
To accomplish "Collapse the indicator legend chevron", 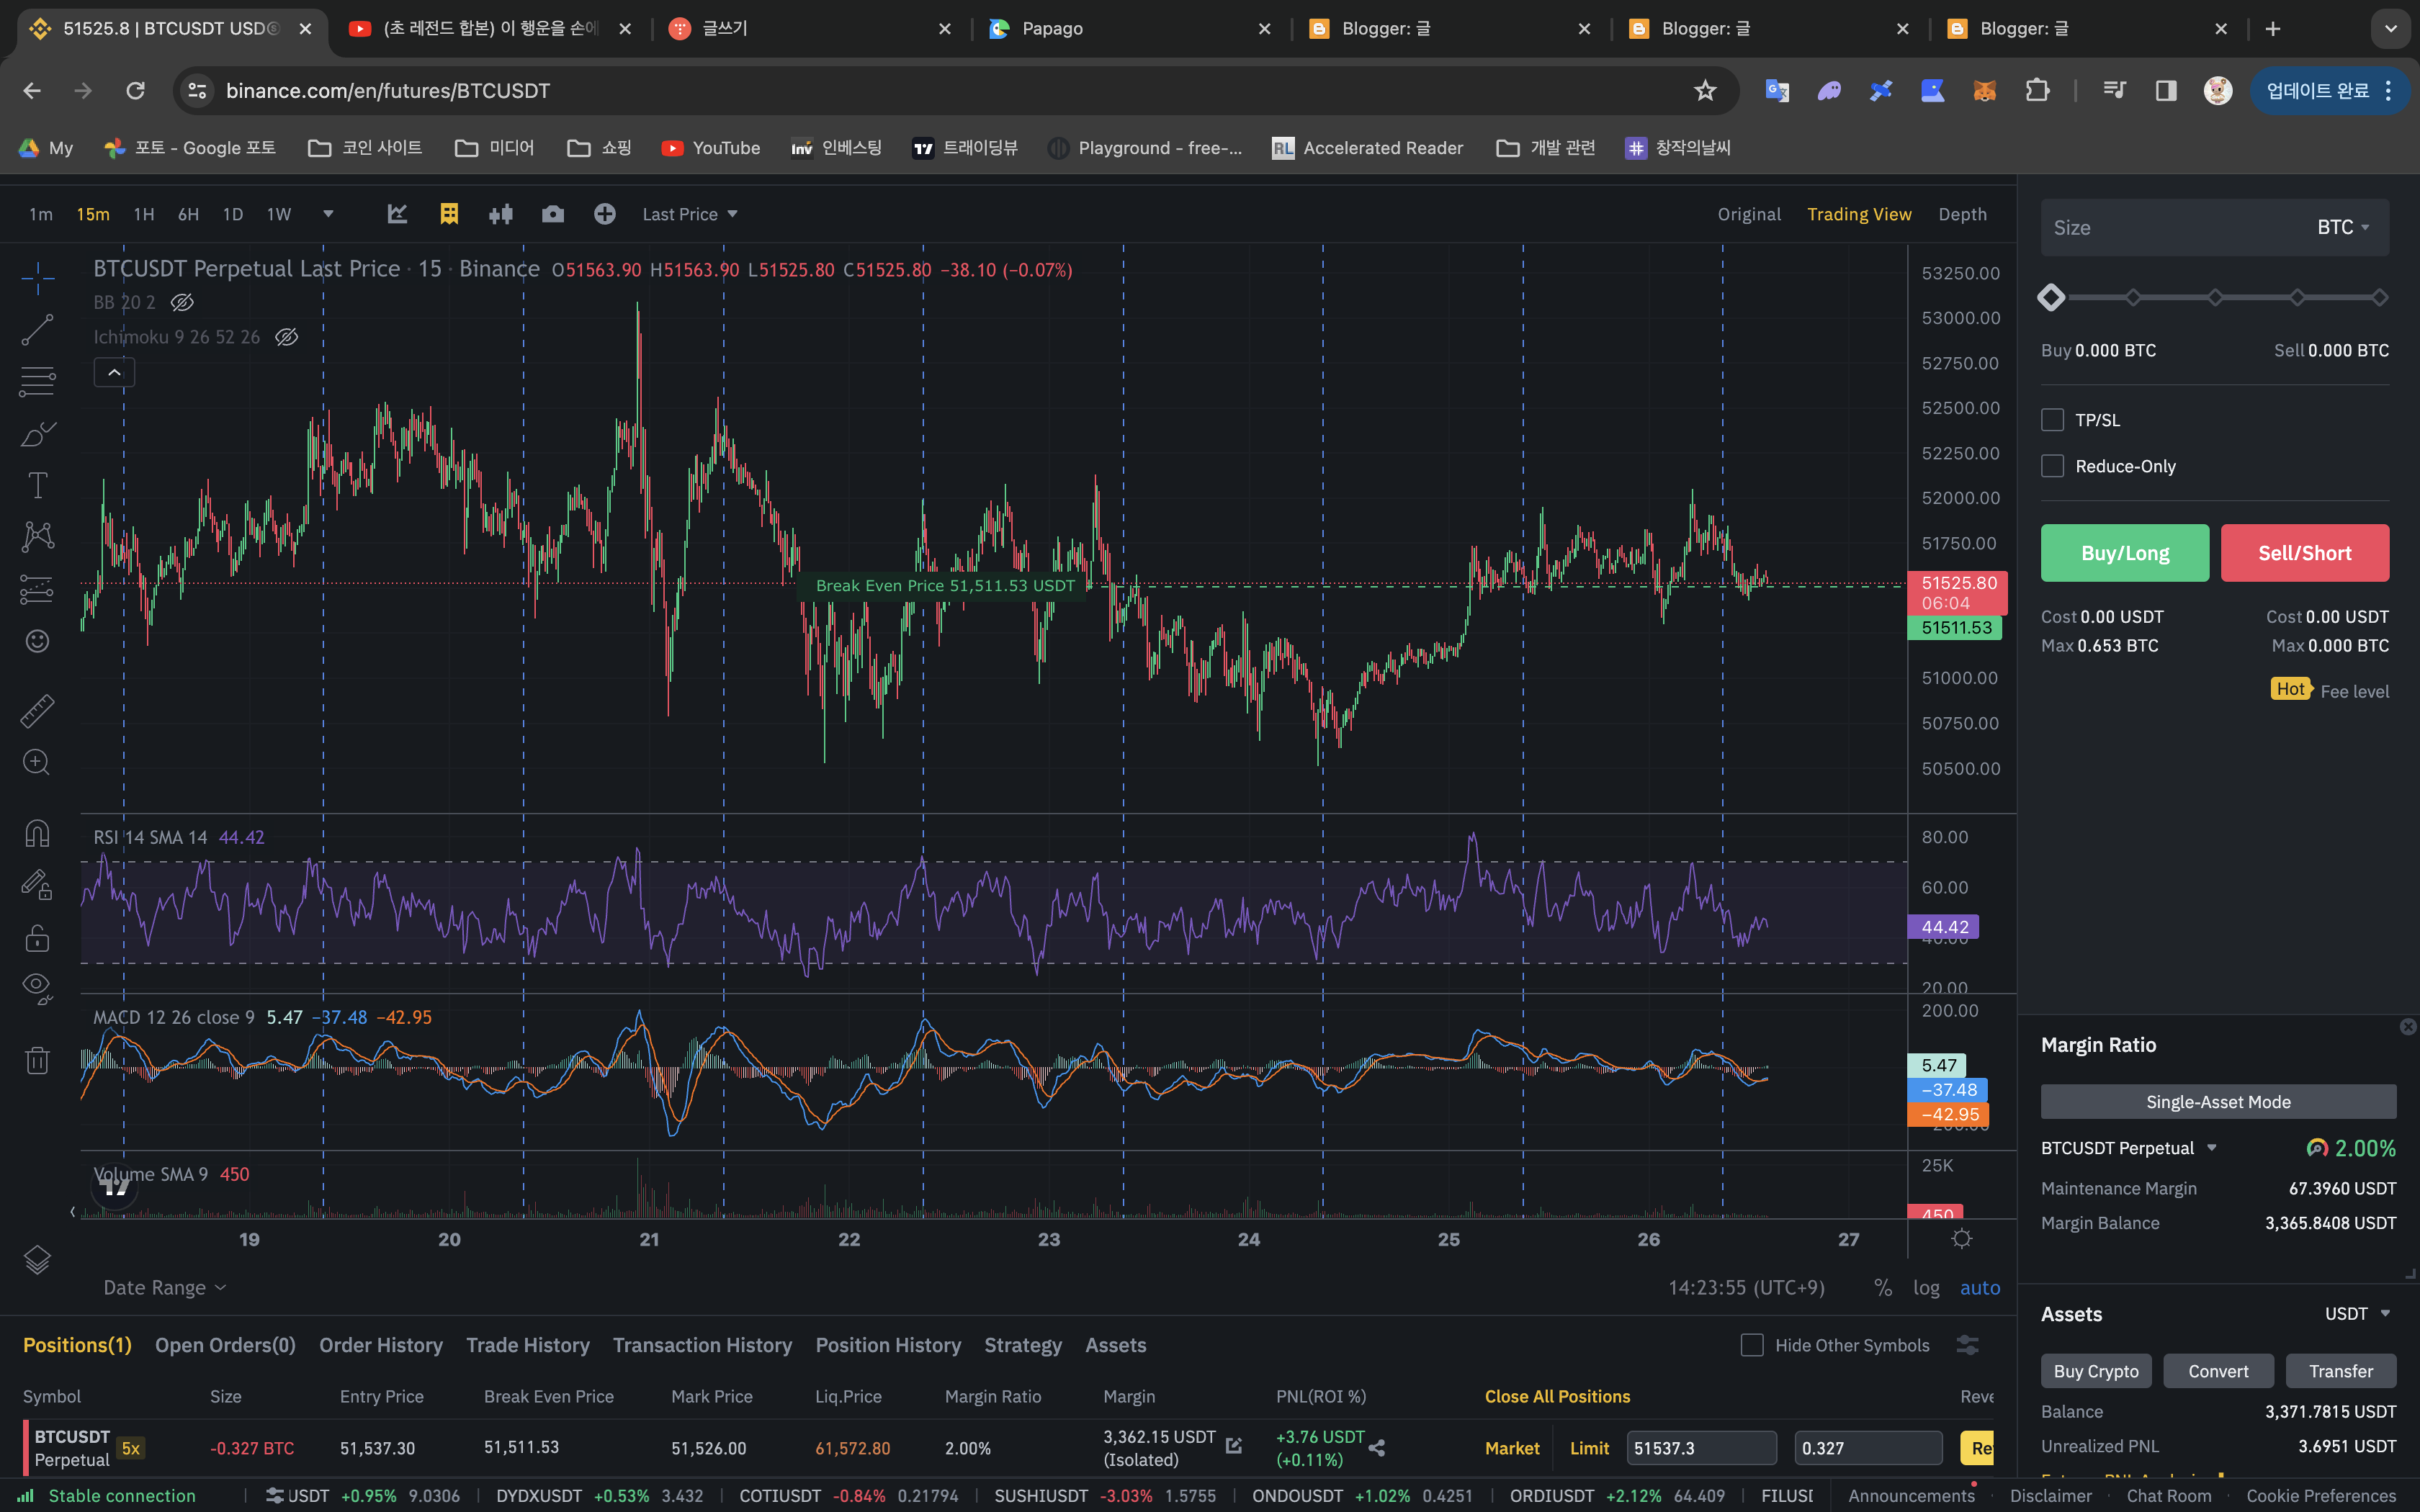I will pos(115,373).
